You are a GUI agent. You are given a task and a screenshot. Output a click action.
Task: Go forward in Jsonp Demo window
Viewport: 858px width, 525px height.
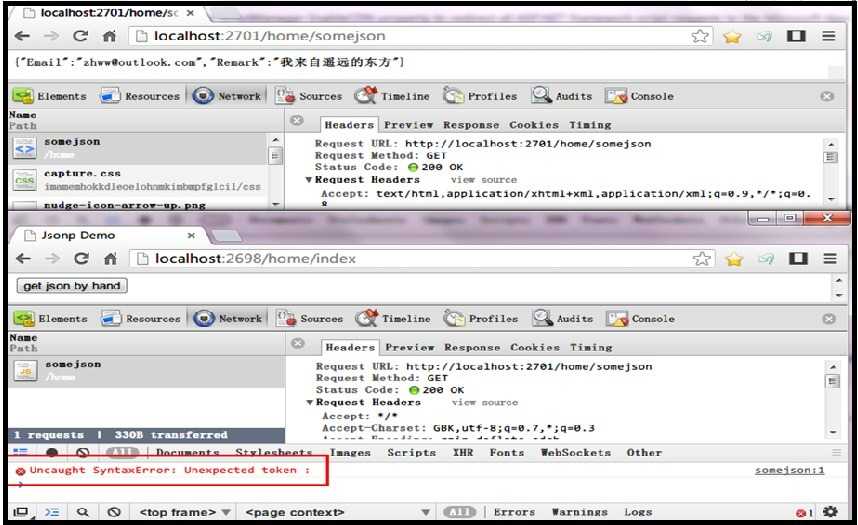52,258
